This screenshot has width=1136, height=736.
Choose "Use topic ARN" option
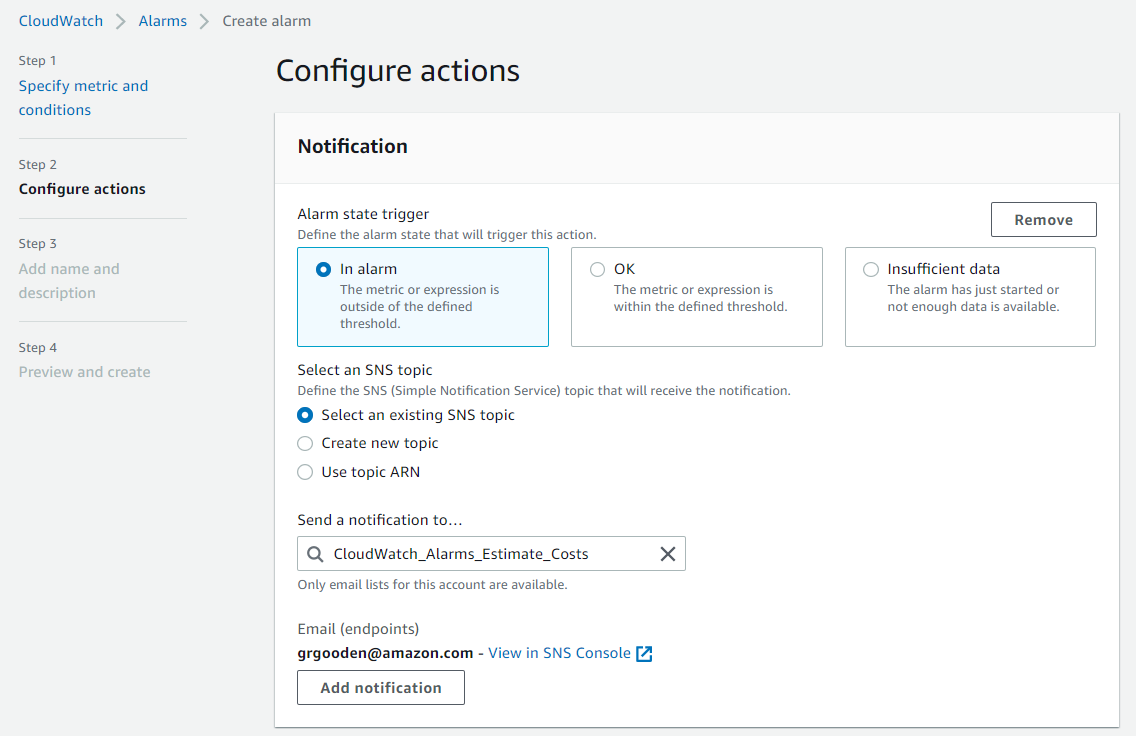305,471
